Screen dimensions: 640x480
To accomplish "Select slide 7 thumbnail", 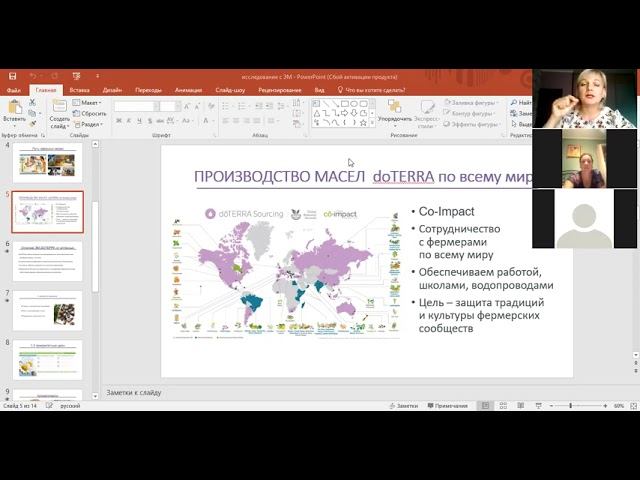I will (x=47, y=311).
